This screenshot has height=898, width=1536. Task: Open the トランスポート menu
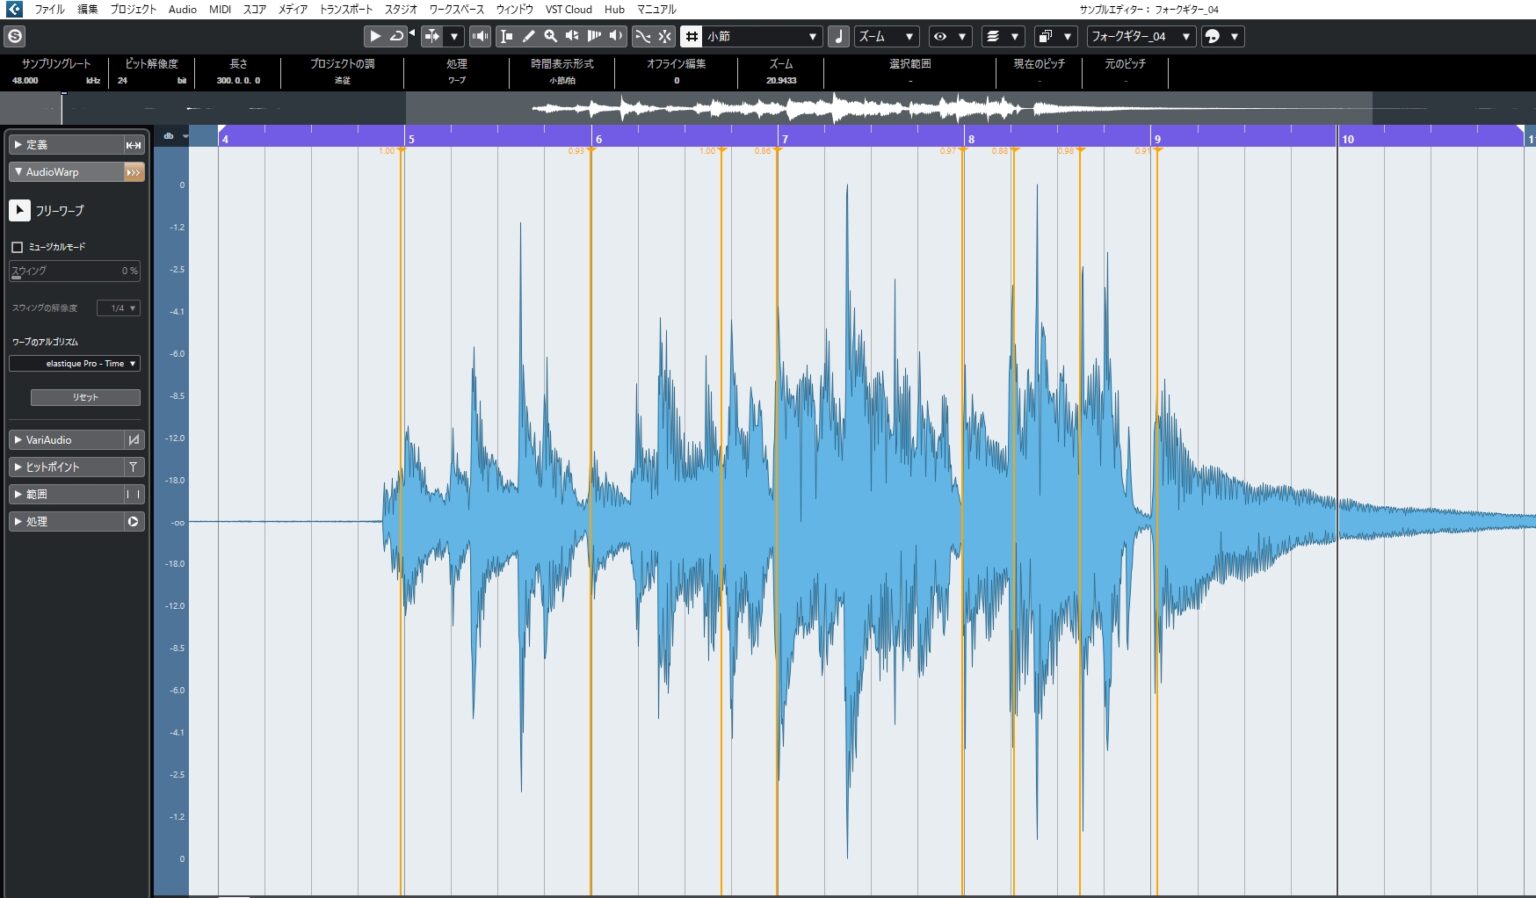344,9
